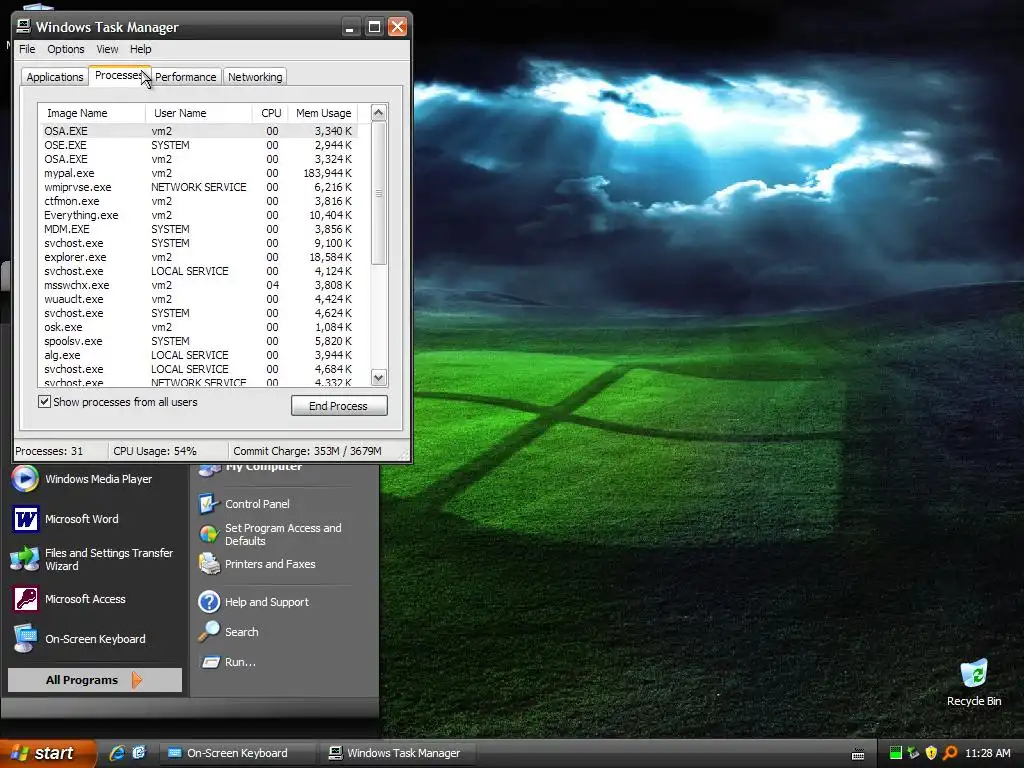
Task: Click Task Manager title bar icon
Action: click(x=24, y=26)
